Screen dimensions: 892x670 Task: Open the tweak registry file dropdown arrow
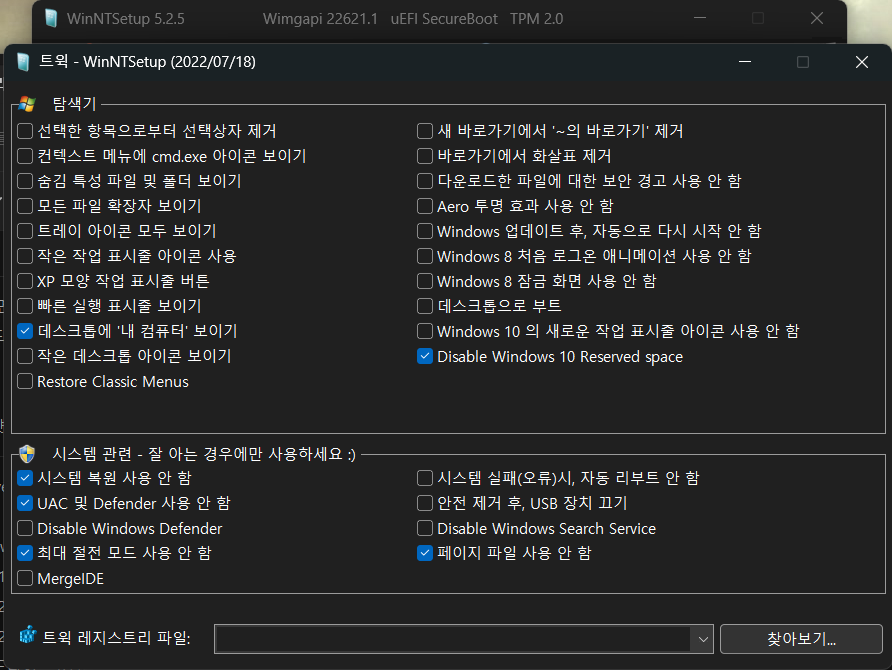[703, 639]
